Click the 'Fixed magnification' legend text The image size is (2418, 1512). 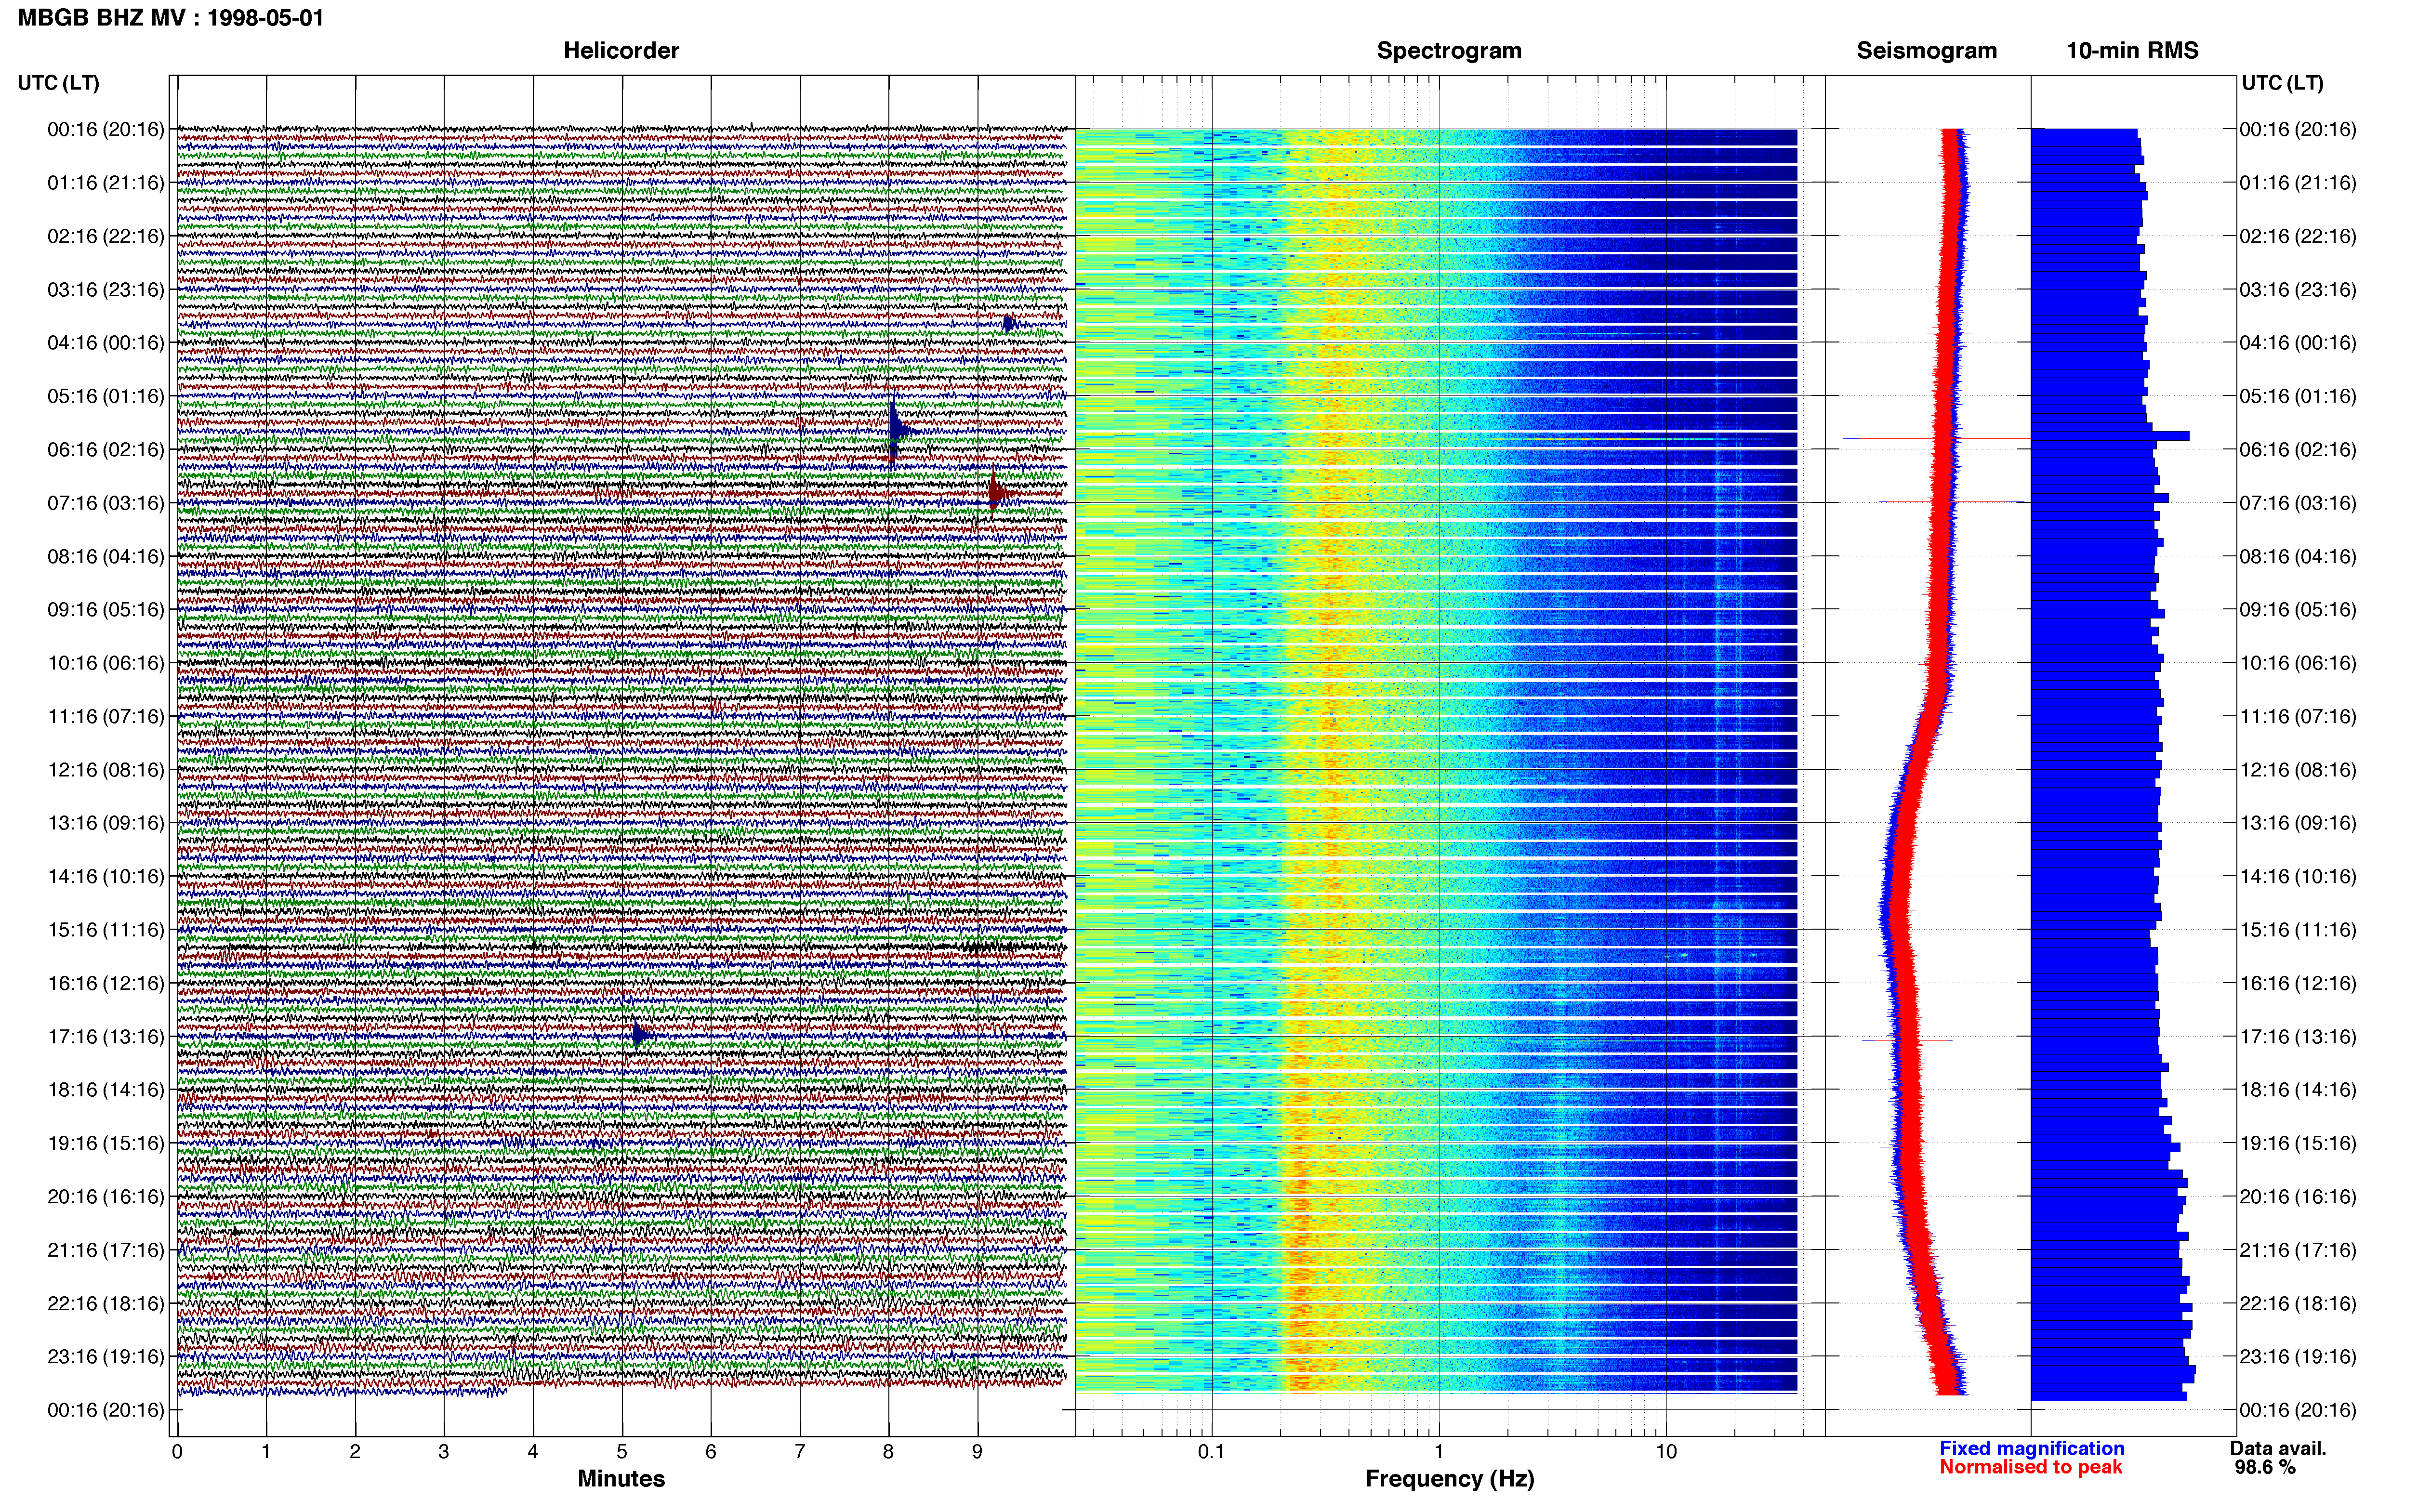coord(2031,1448)
